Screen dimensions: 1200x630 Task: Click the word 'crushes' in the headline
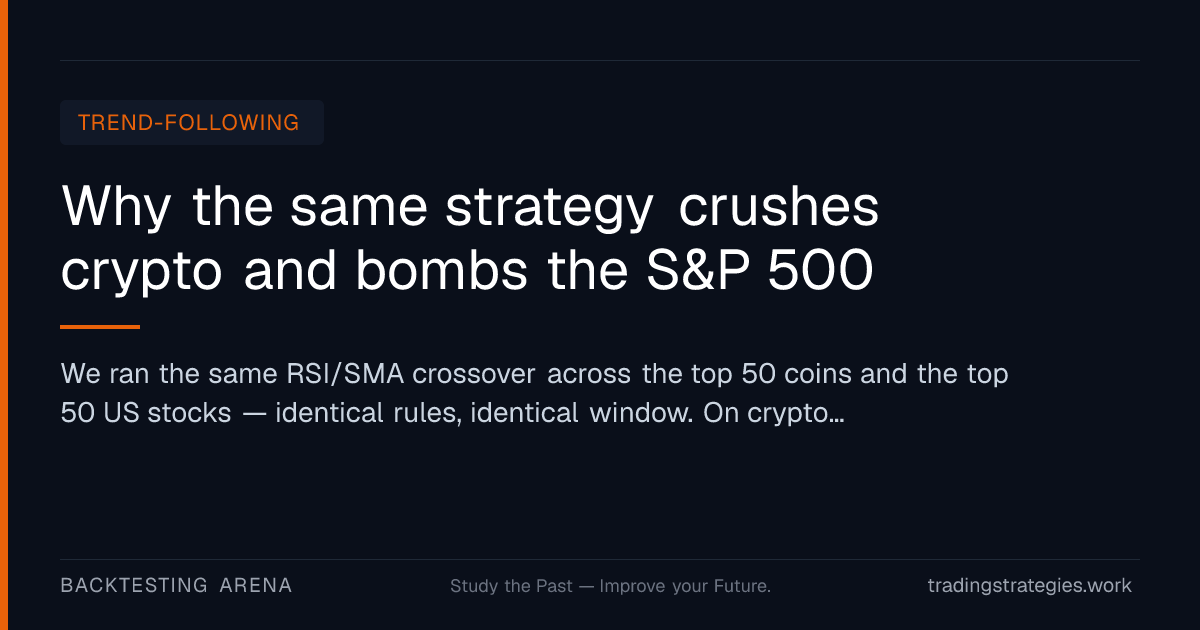(x=779, y=207)
